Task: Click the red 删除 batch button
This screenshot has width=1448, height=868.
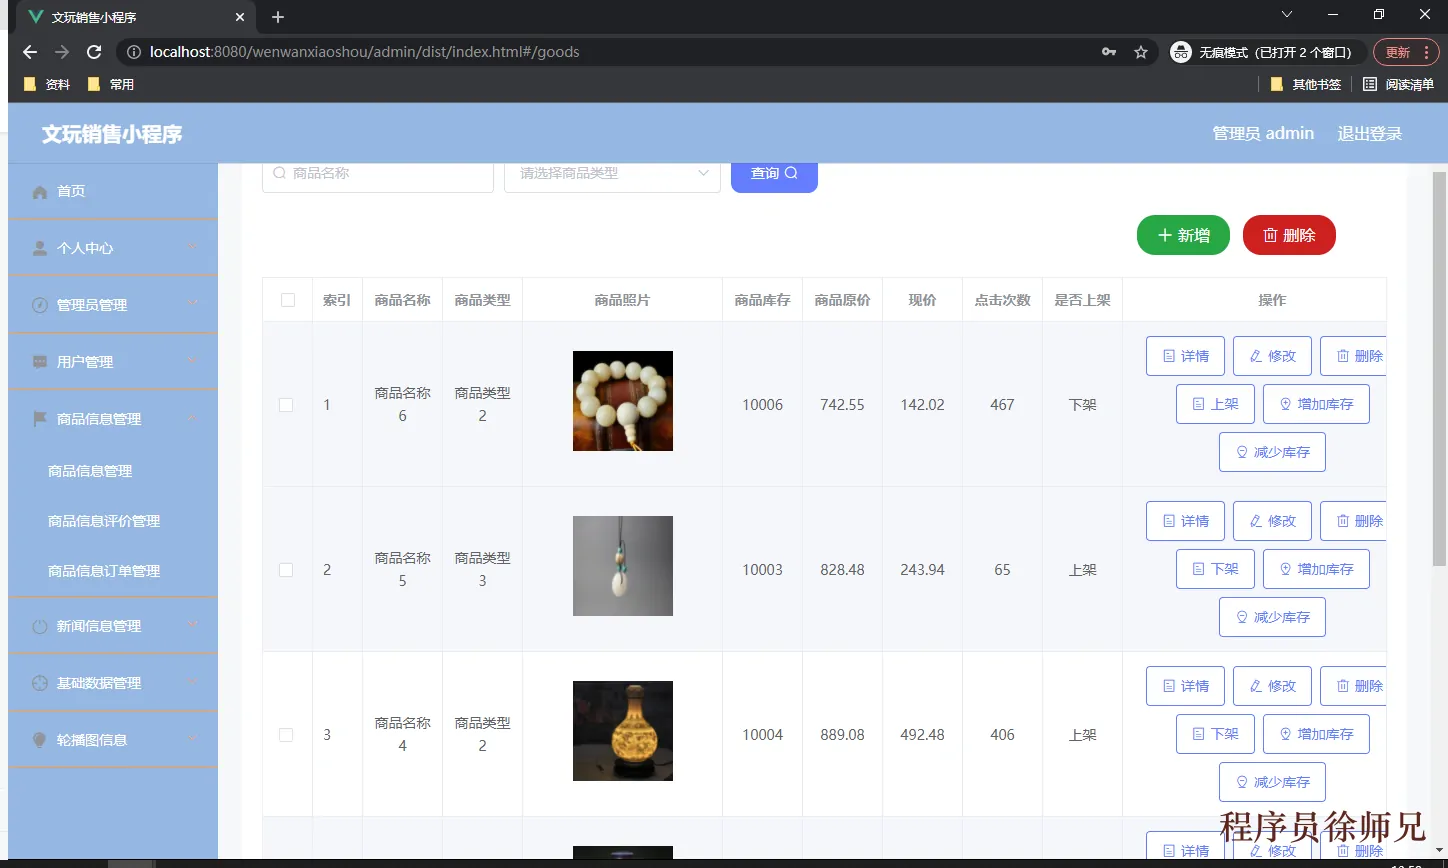Action: (1289, 235)
